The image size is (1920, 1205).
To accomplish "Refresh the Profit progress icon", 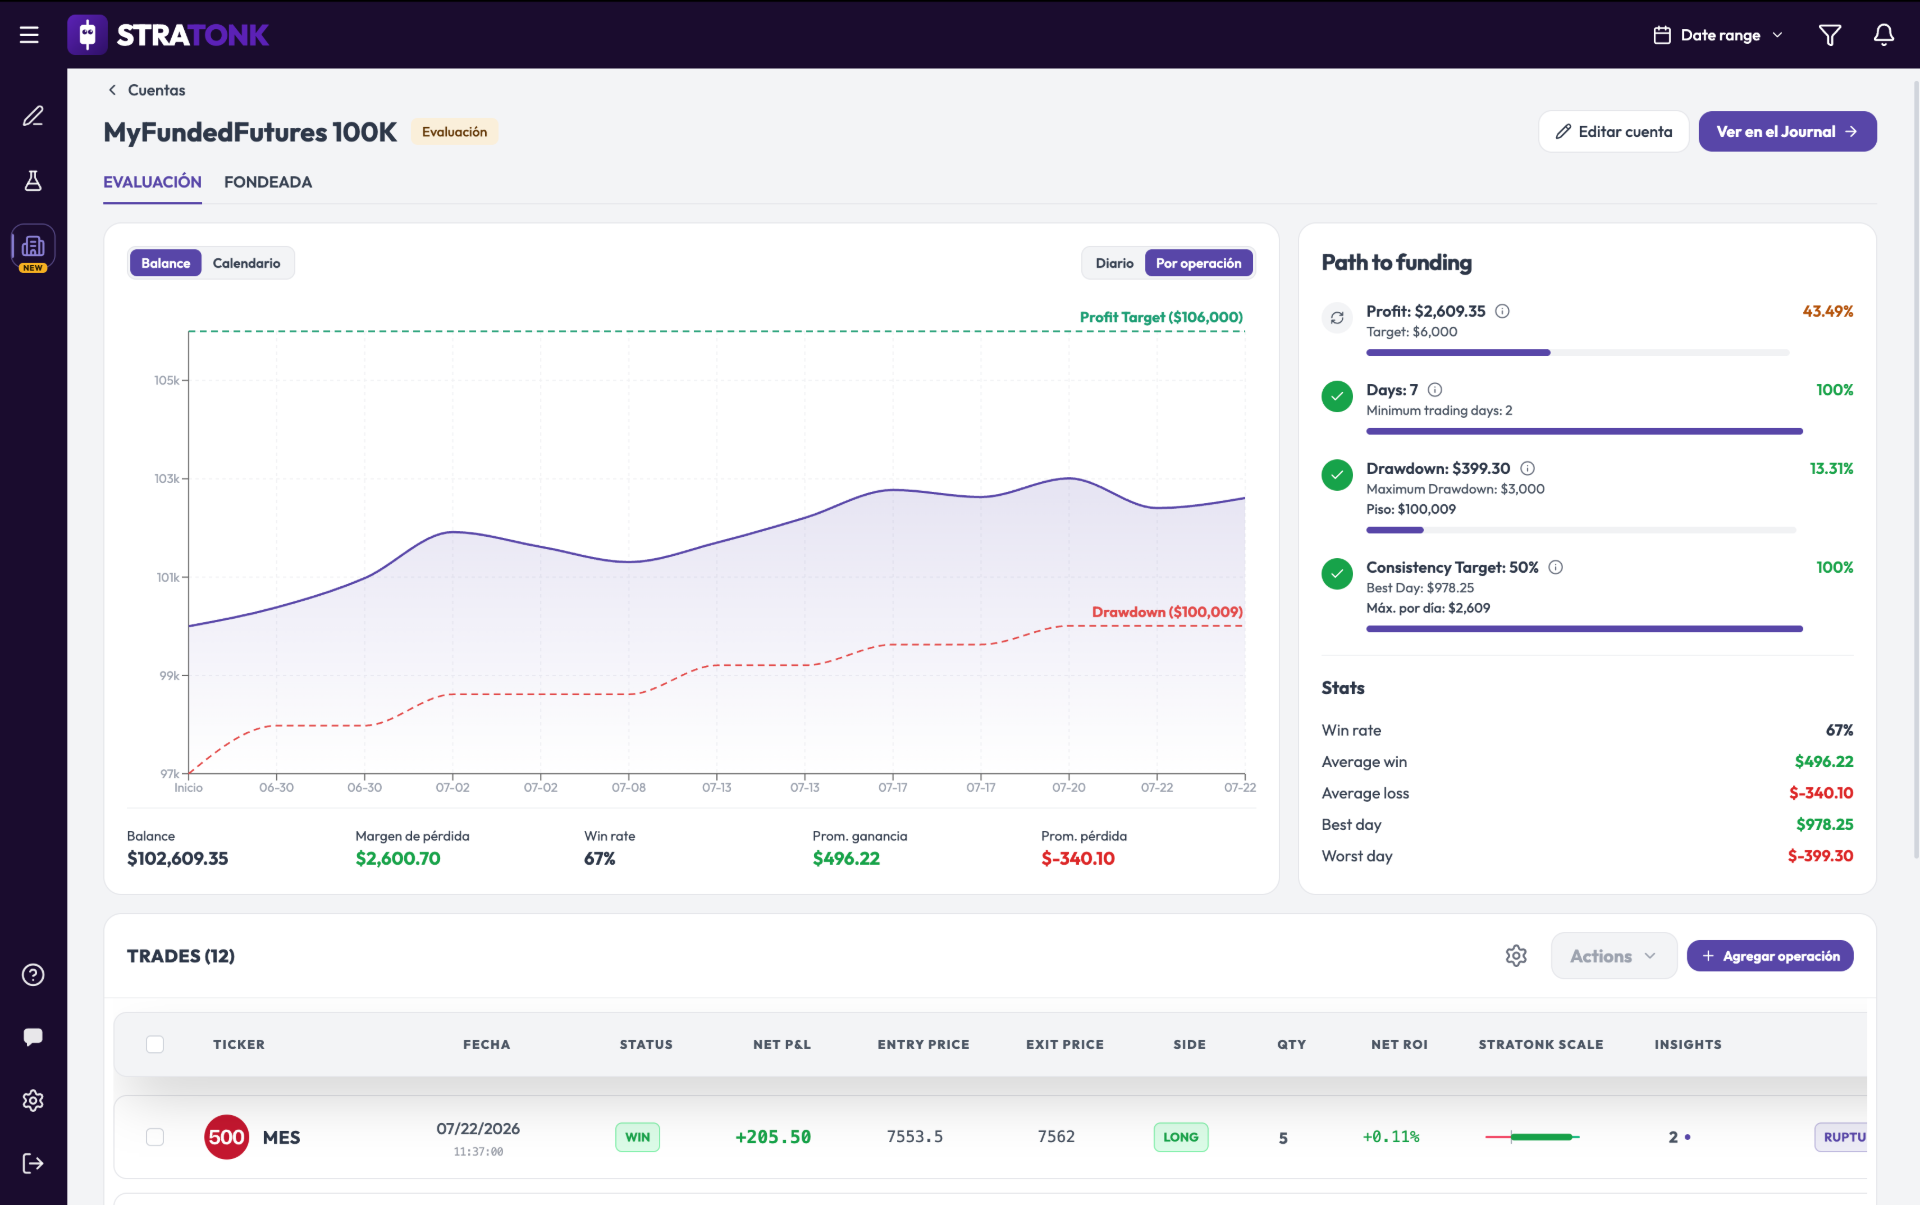I will [x=1337, y=318].
